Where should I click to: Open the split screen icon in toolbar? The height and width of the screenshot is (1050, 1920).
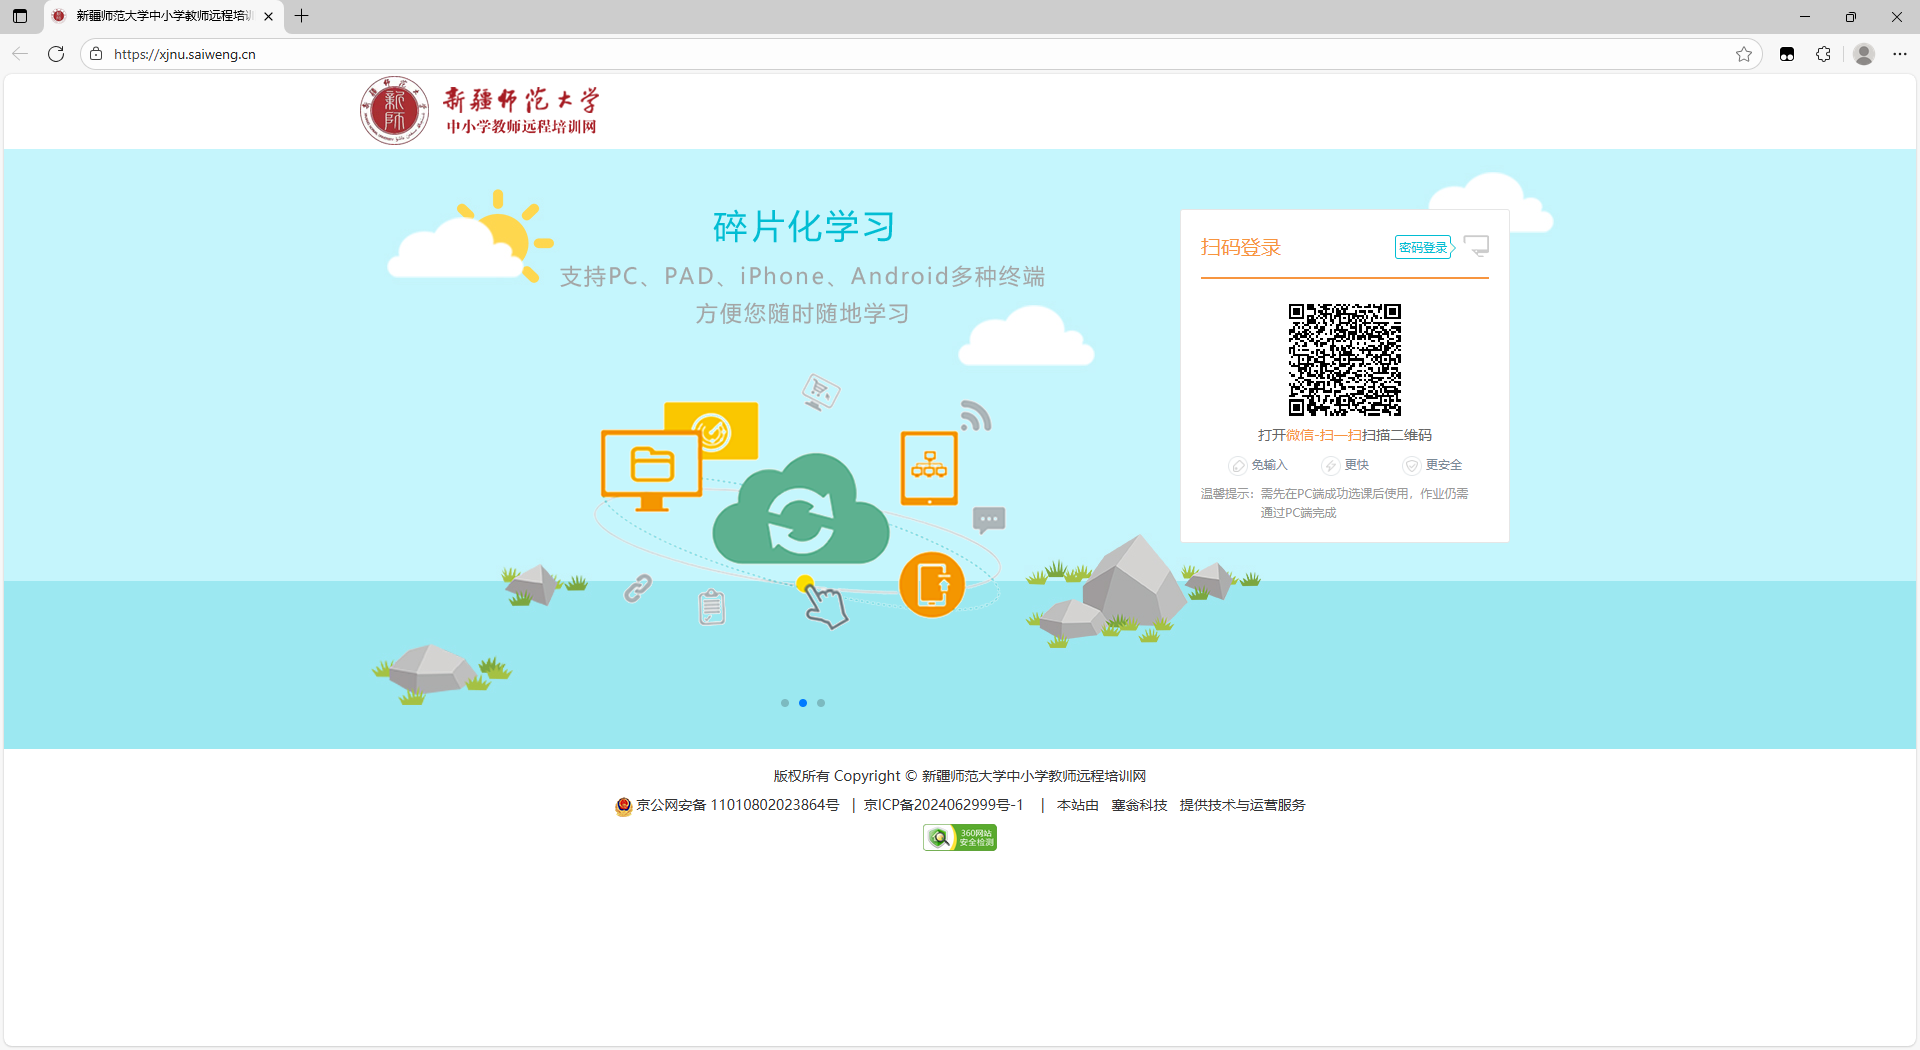[x=1787, y=54]
